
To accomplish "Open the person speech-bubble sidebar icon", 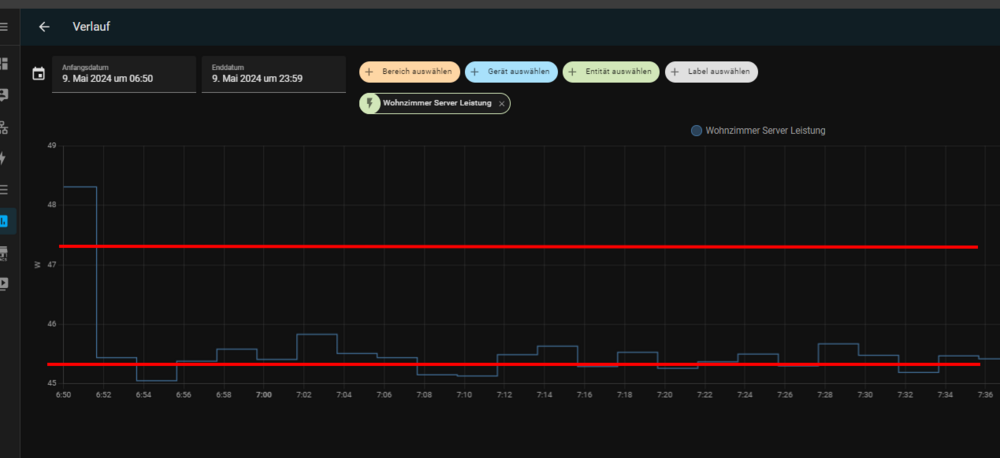I will pos(4,96).
